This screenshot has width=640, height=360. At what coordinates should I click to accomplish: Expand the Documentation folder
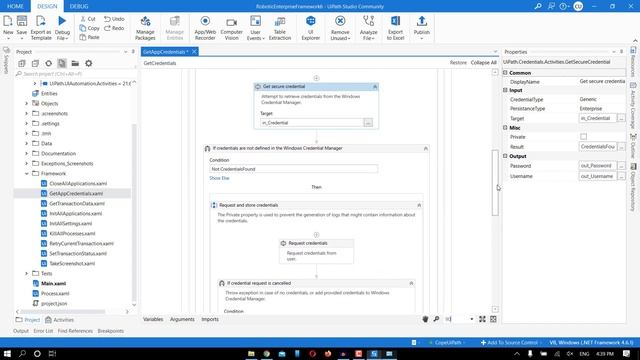(x=27, y=153)
